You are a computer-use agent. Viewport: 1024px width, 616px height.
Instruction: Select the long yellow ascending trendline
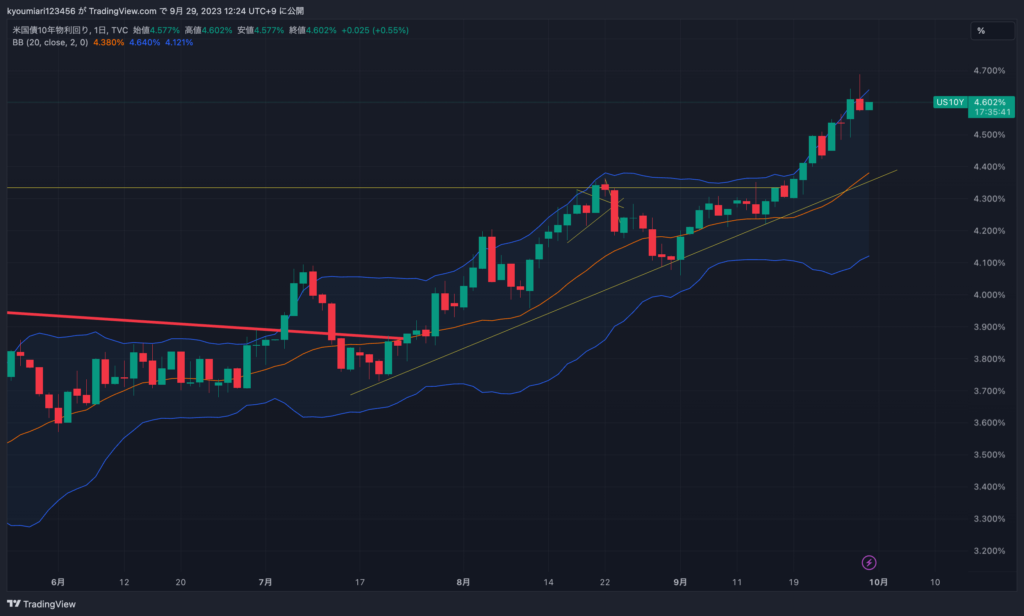click(x=624, y=282)
